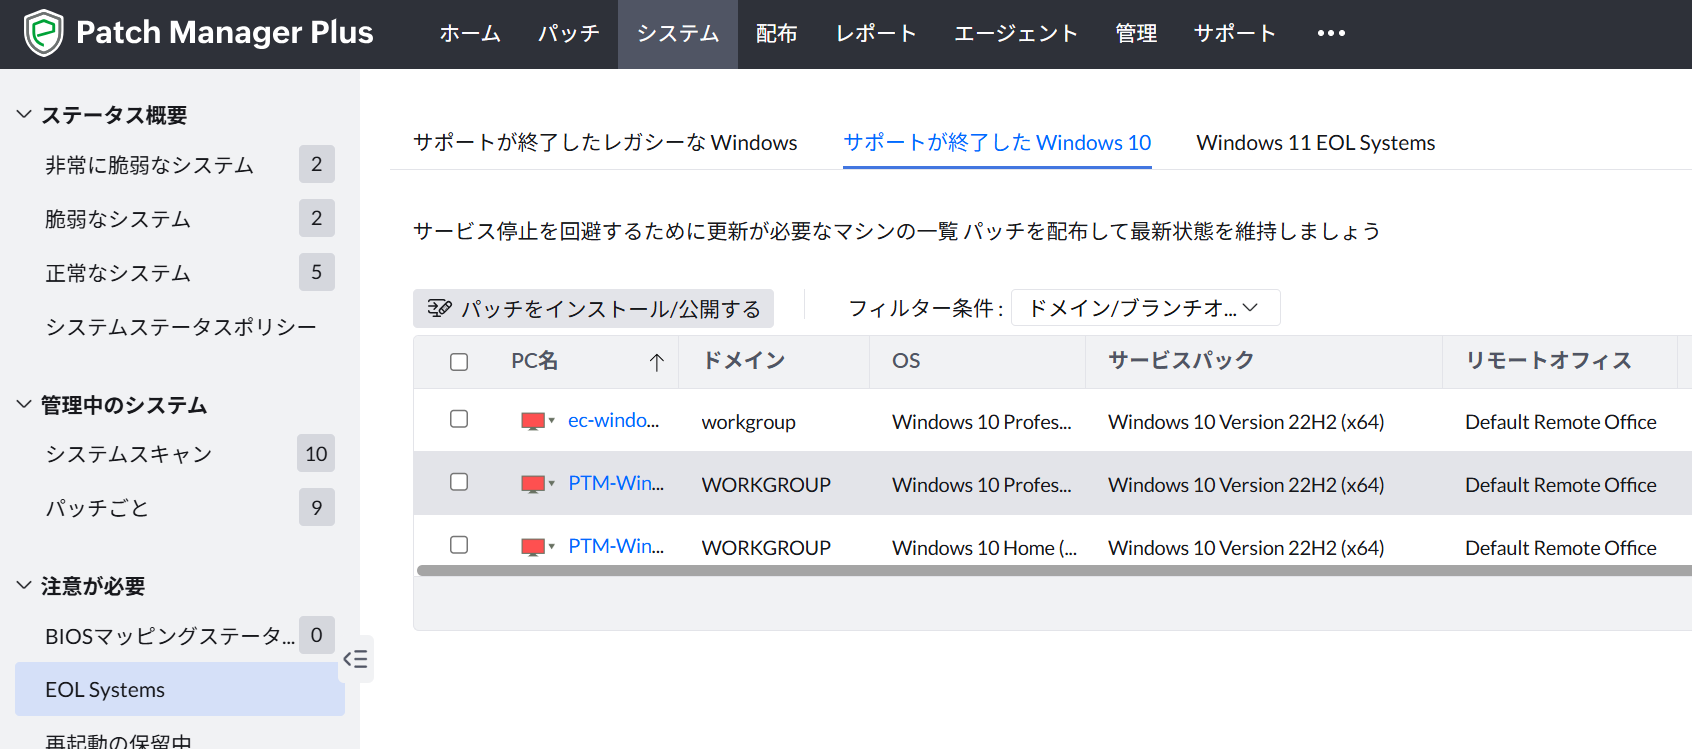The image size is (1692, 749).
Task: Open the ホーム menu
Action: 470,34
